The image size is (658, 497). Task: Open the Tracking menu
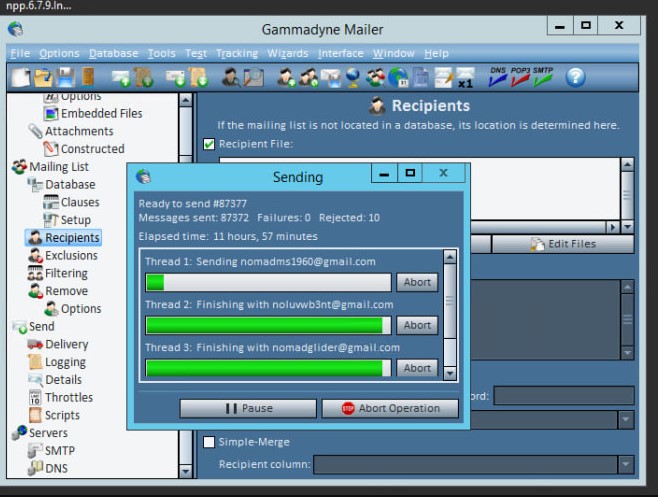(237, 53)
